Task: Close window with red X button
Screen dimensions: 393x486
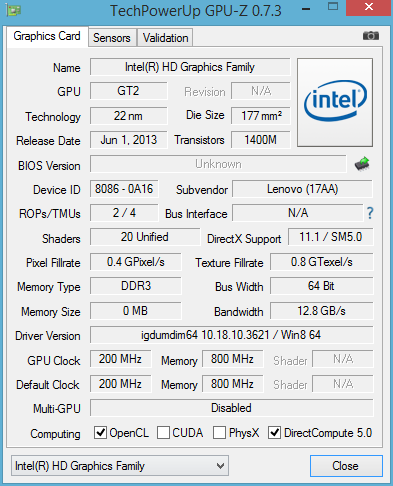Action: [368, 7]
